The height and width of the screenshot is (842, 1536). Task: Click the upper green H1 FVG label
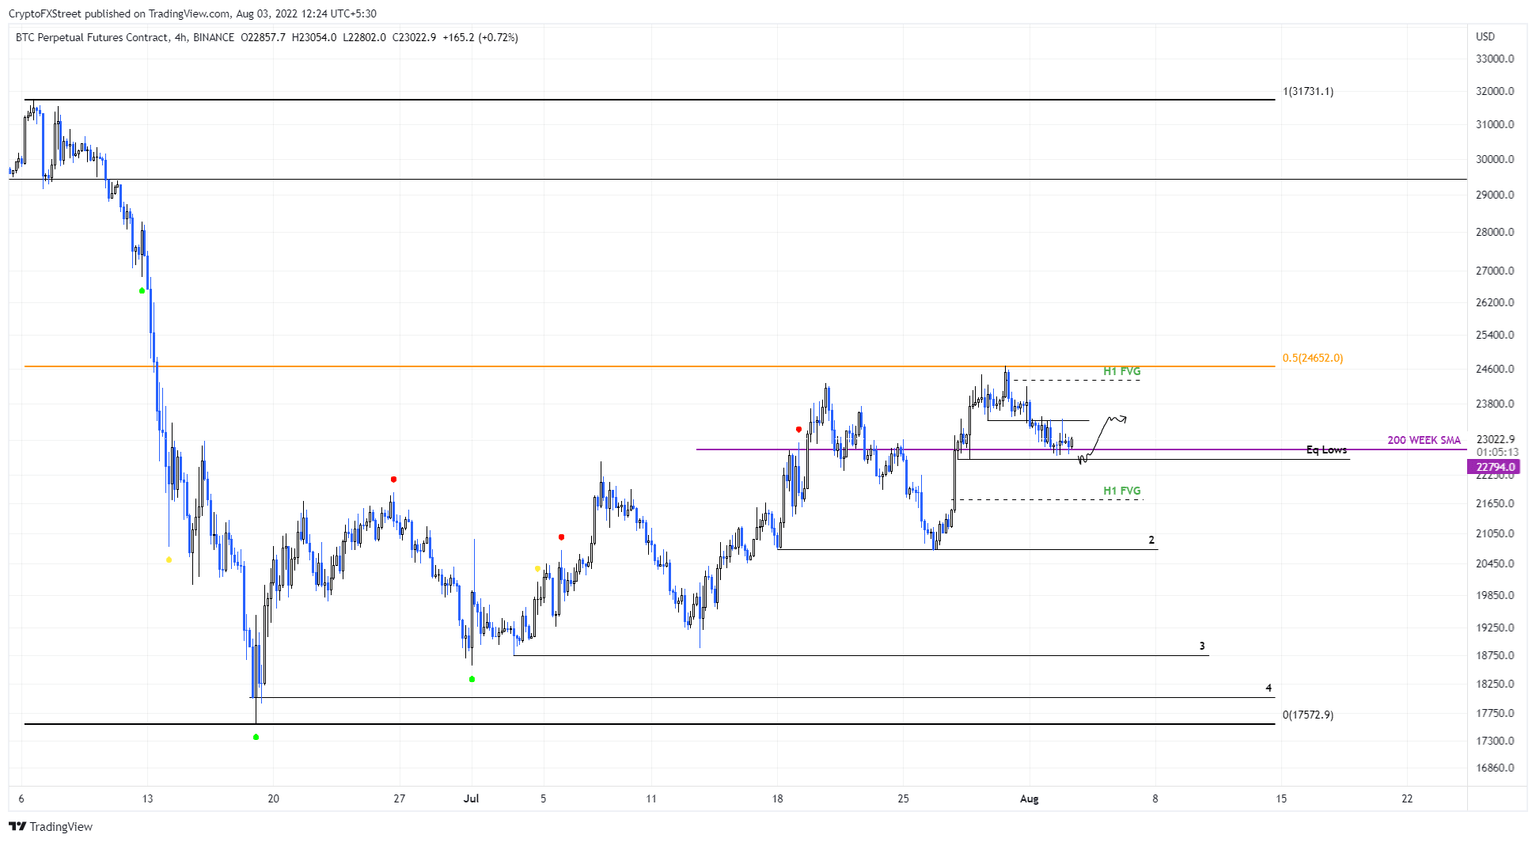click(x=1122, y=371)
